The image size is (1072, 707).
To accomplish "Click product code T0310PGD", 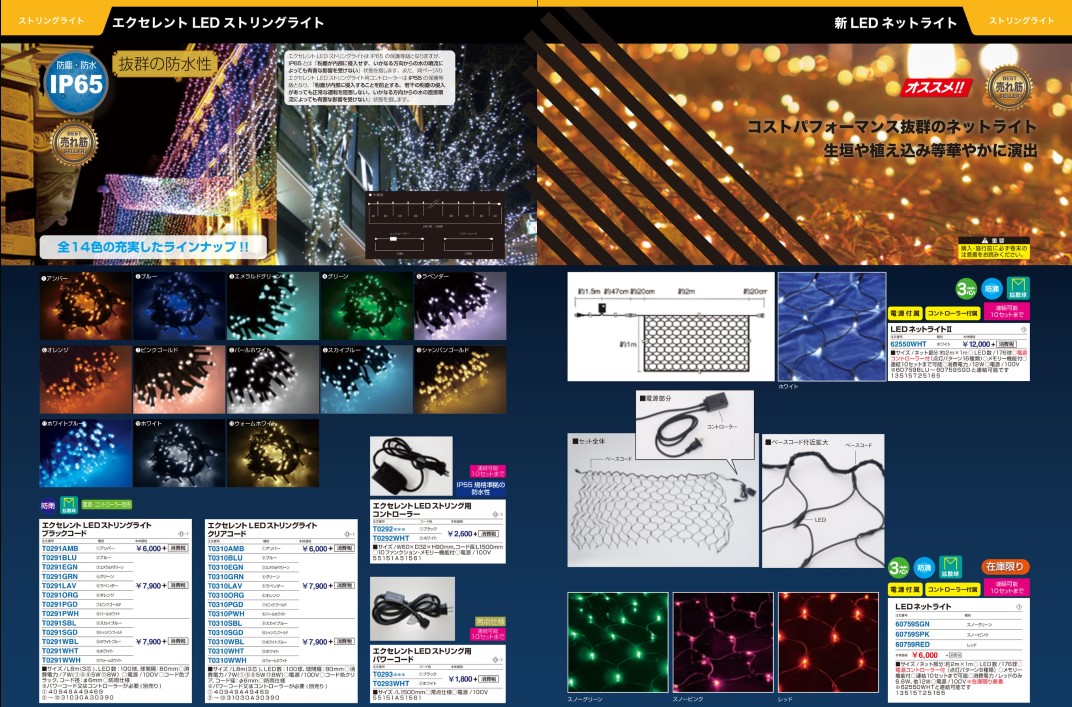I will 226,604.
